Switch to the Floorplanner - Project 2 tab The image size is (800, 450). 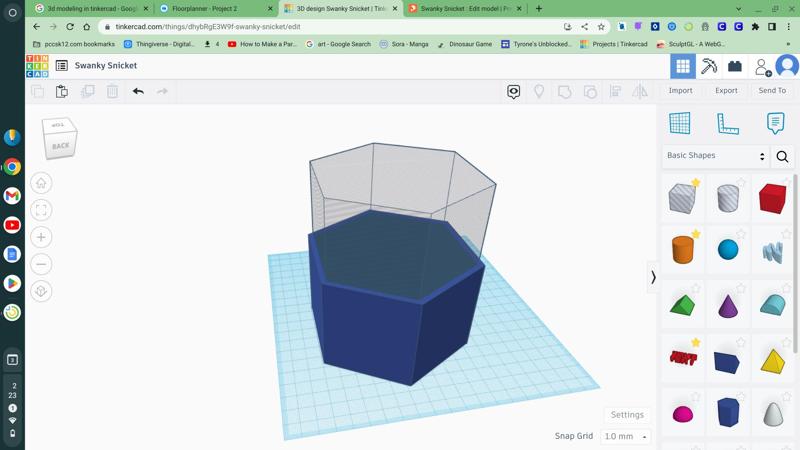click(x=210, y=9)
